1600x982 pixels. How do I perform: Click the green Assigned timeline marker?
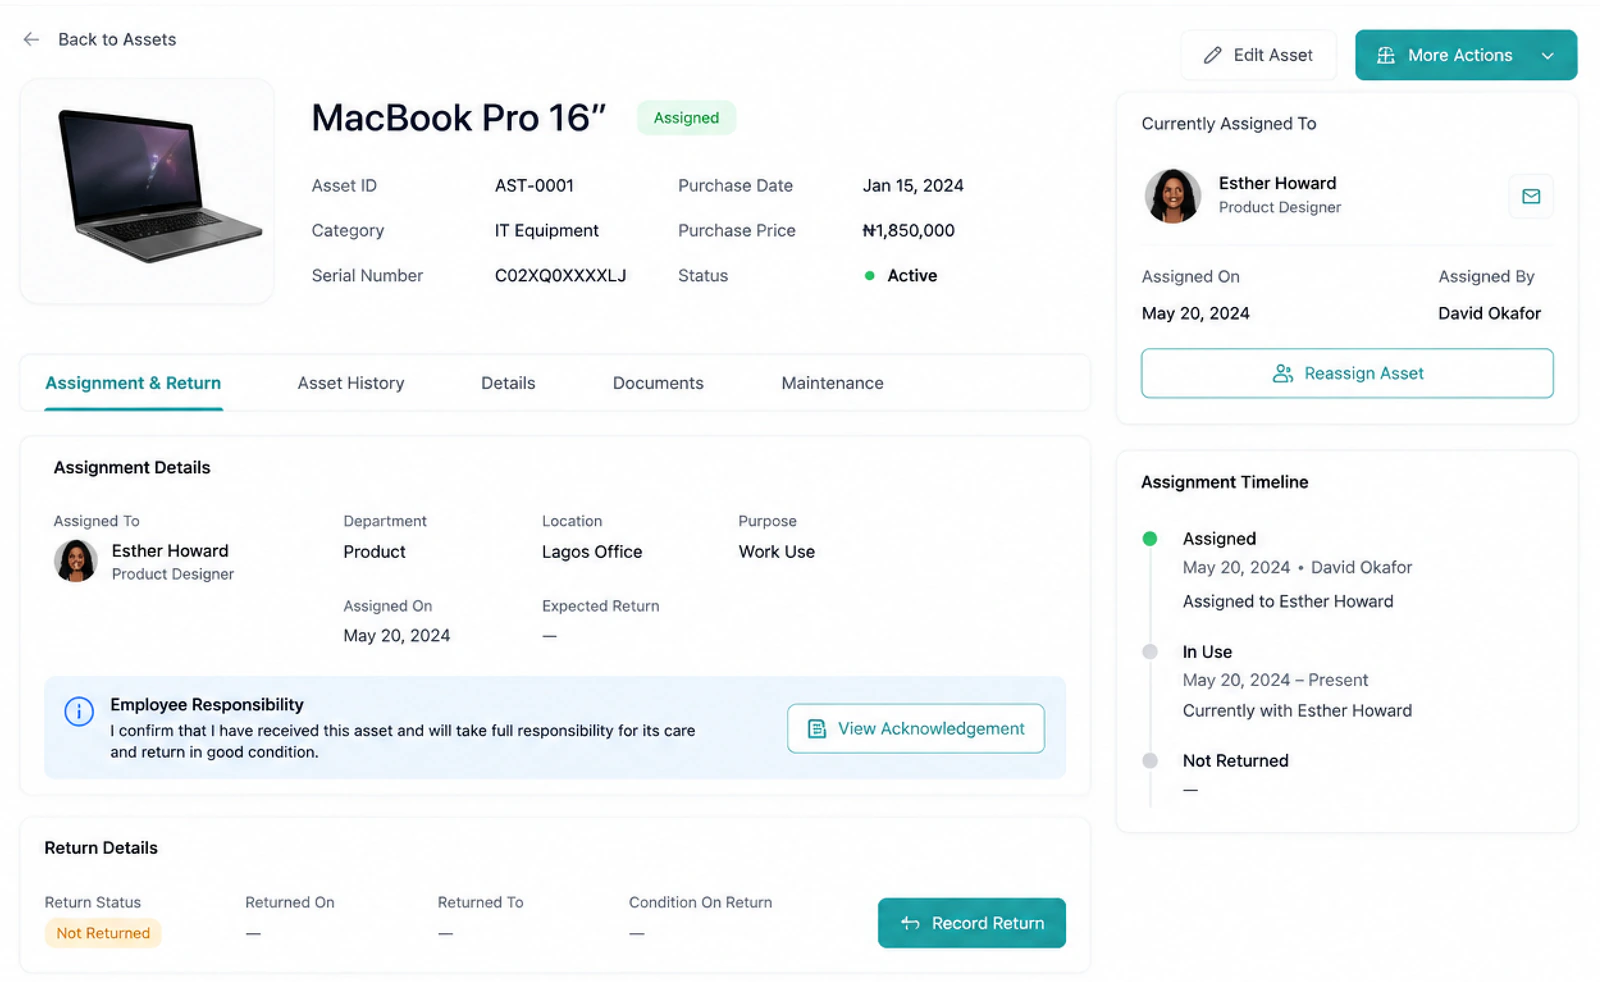(1150, 539)
